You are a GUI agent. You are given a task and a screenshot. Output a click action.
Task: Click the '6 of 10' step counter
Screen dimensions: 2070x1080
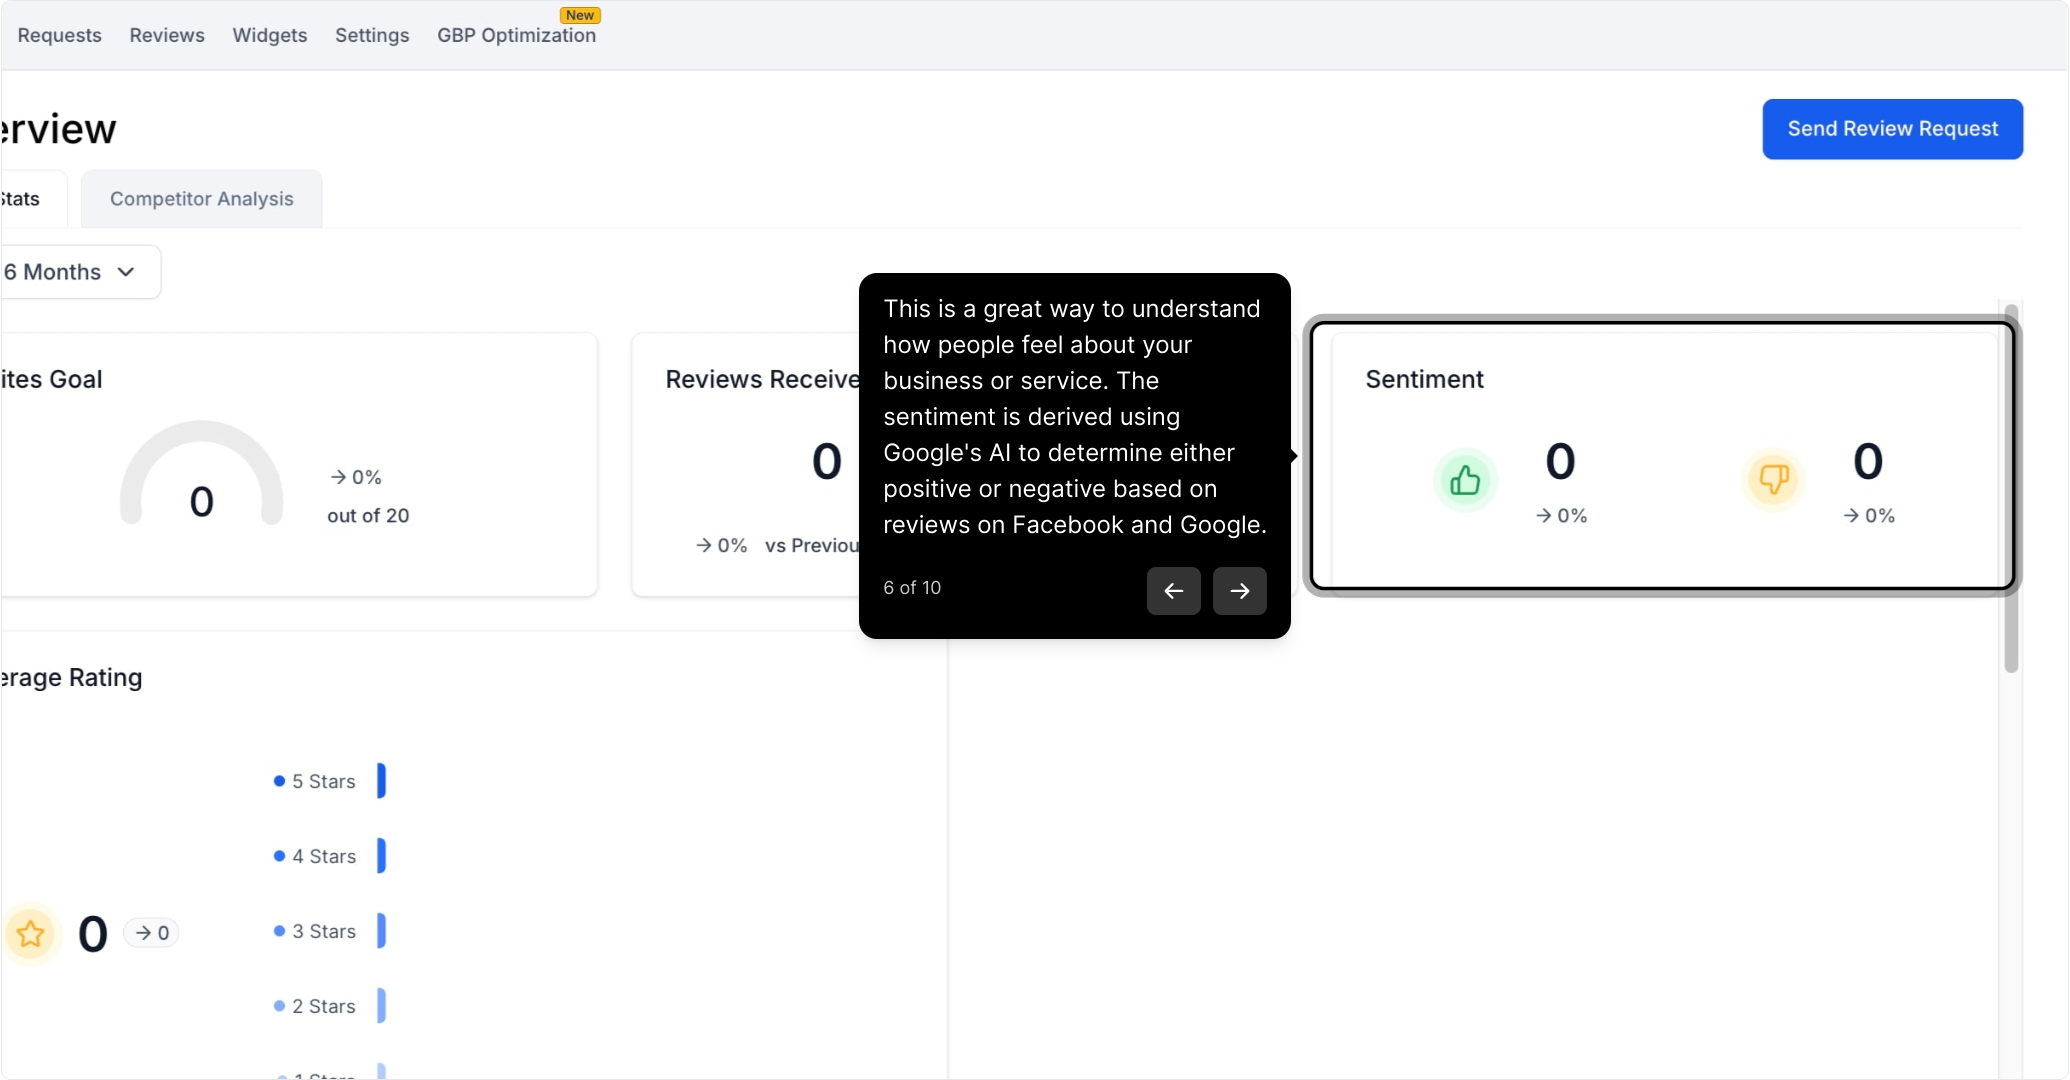912,588
